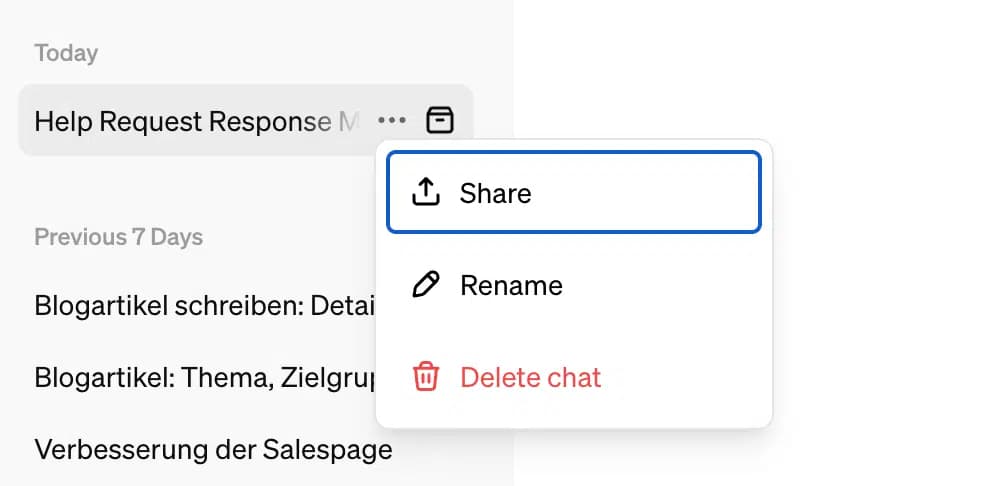This screenshot has width=986, height=486.
Task: Archive the Help Request Response chat
Action: click(440, 121)
